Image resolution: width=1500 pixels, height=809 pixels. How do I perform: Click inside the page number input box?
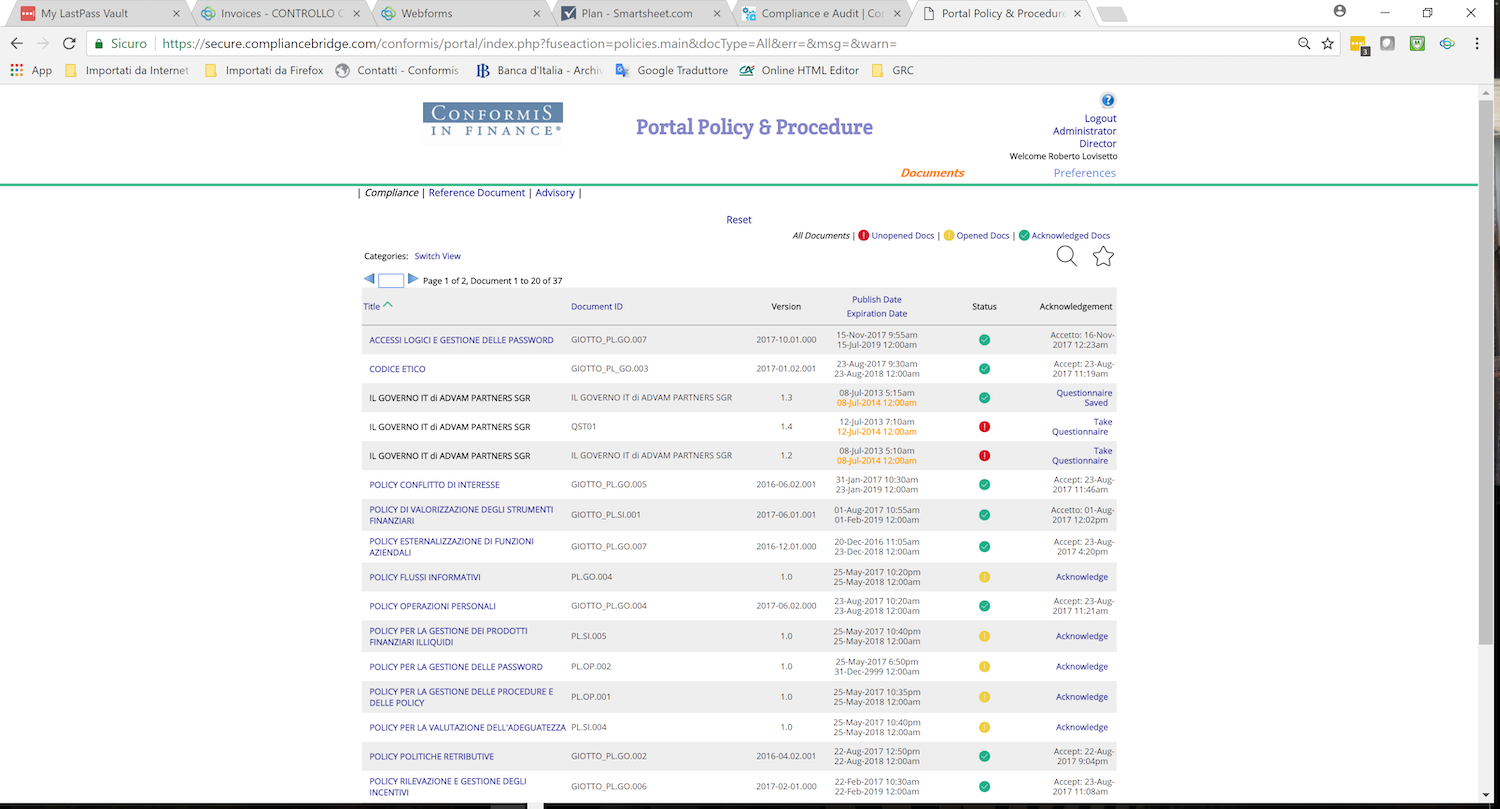click(x=390, y=281)
